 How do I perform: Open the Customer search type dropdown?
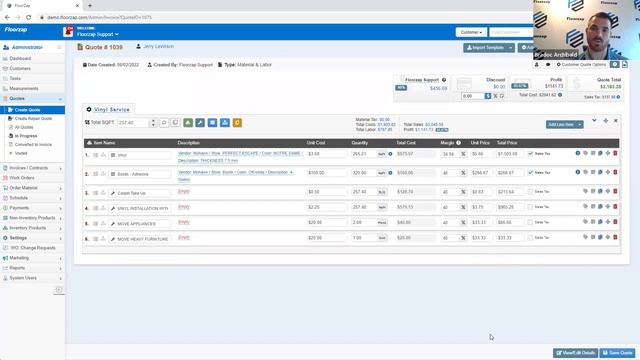tap(471, 32)
